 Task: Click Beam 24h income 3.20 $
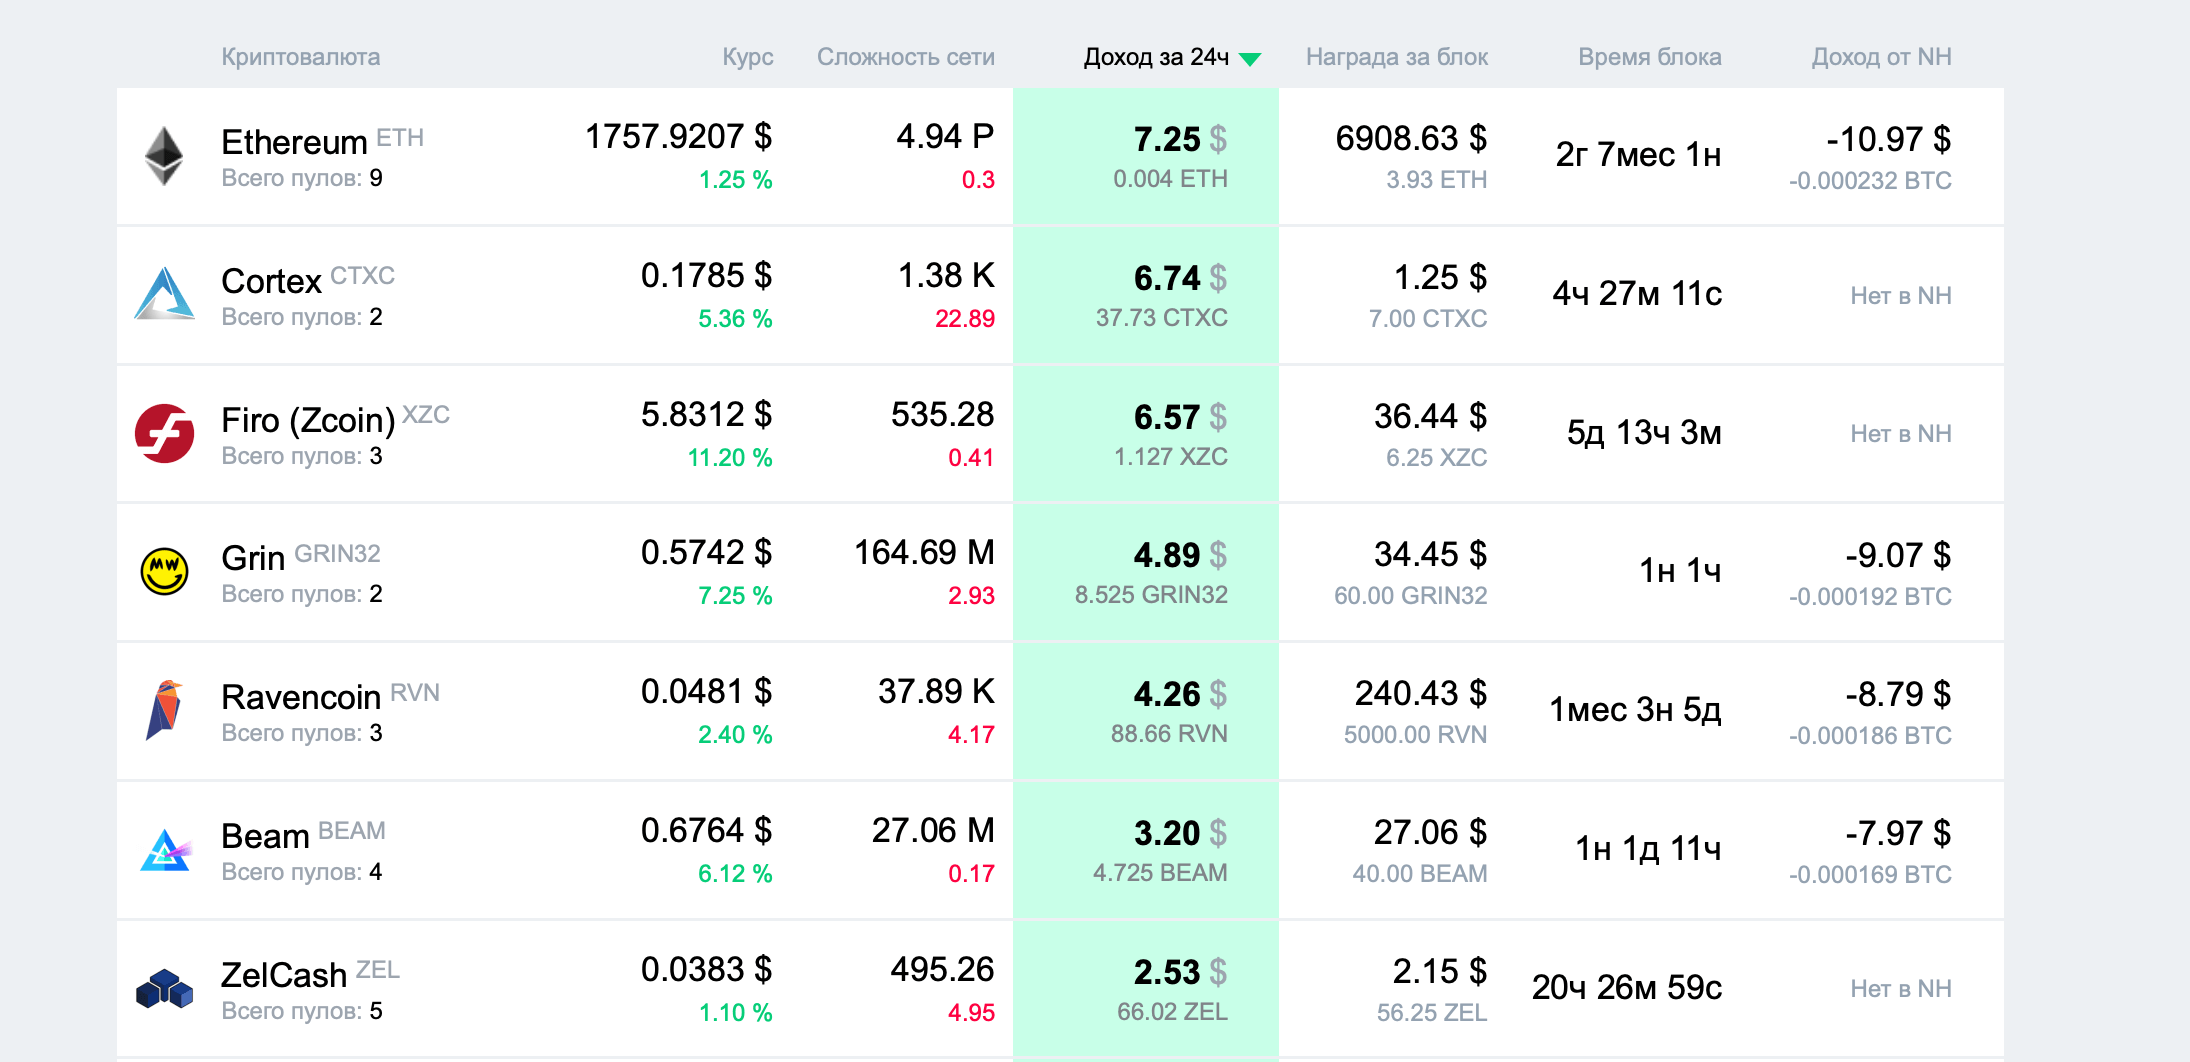pyautogui.click(x=1180, y=833)
